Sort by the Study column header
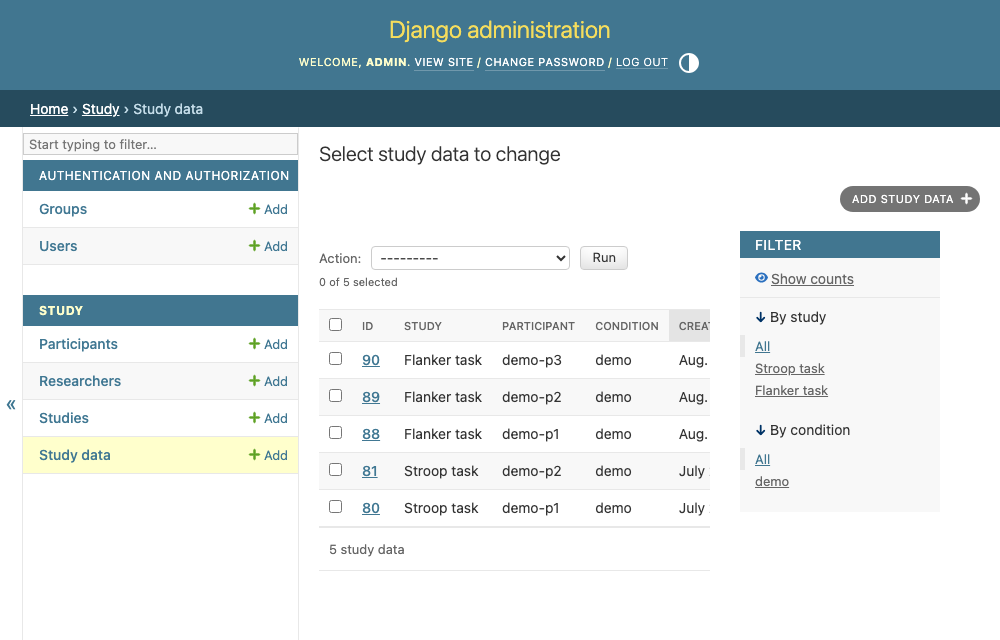 click(423, 326)
